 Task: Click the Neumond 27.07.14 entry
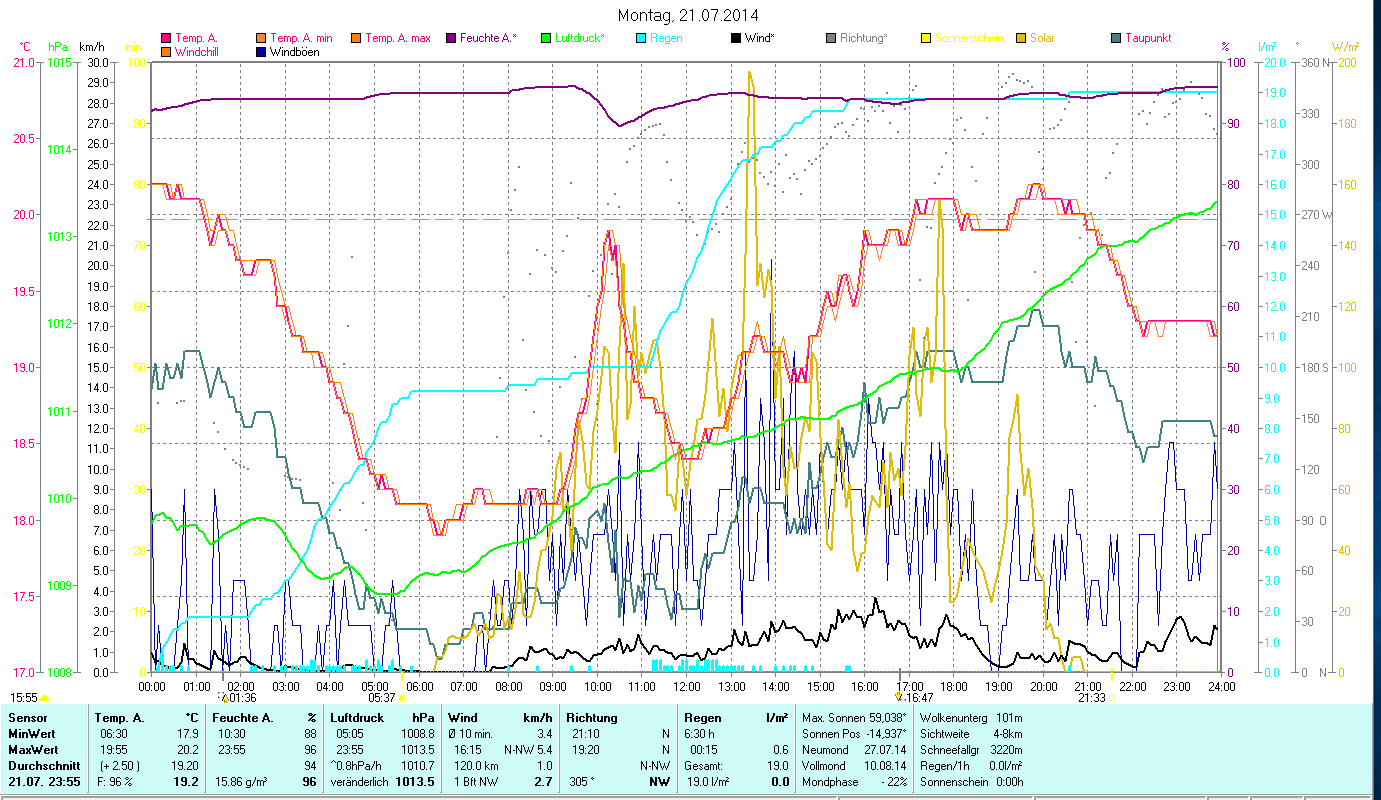(x=855, y=750)
